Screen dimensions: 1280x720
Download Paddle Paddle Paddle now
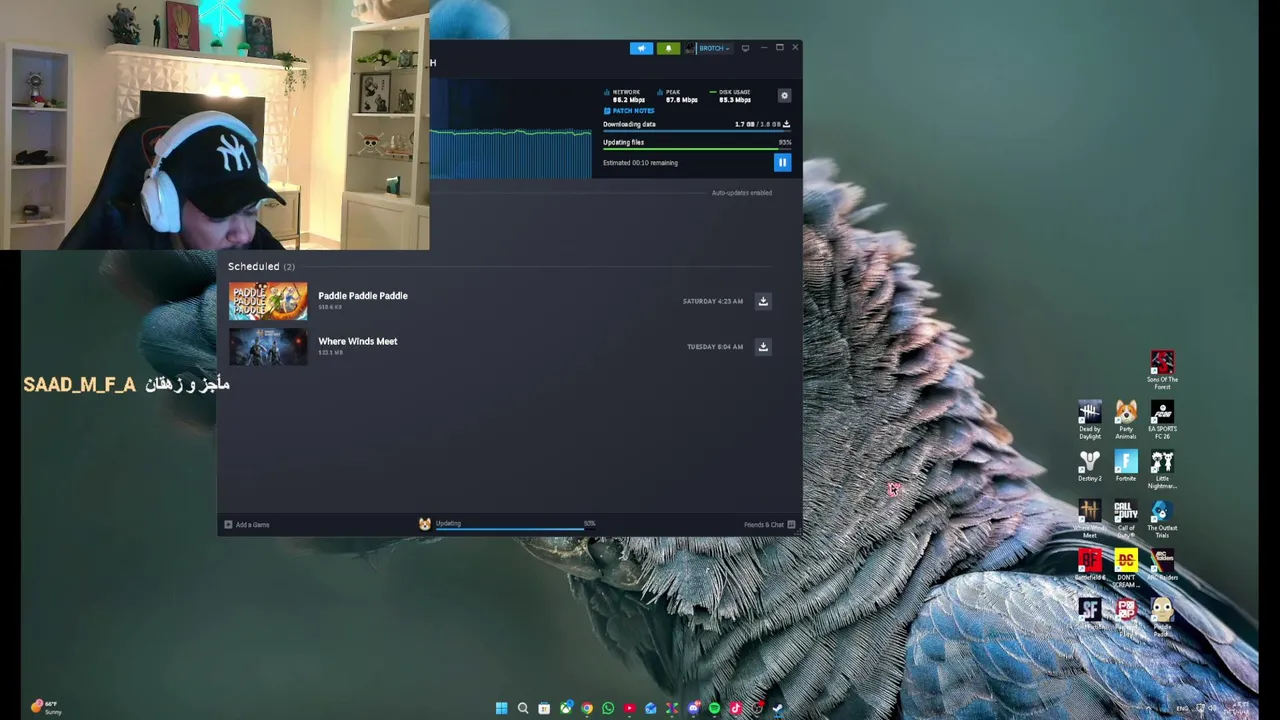[763, 301]
